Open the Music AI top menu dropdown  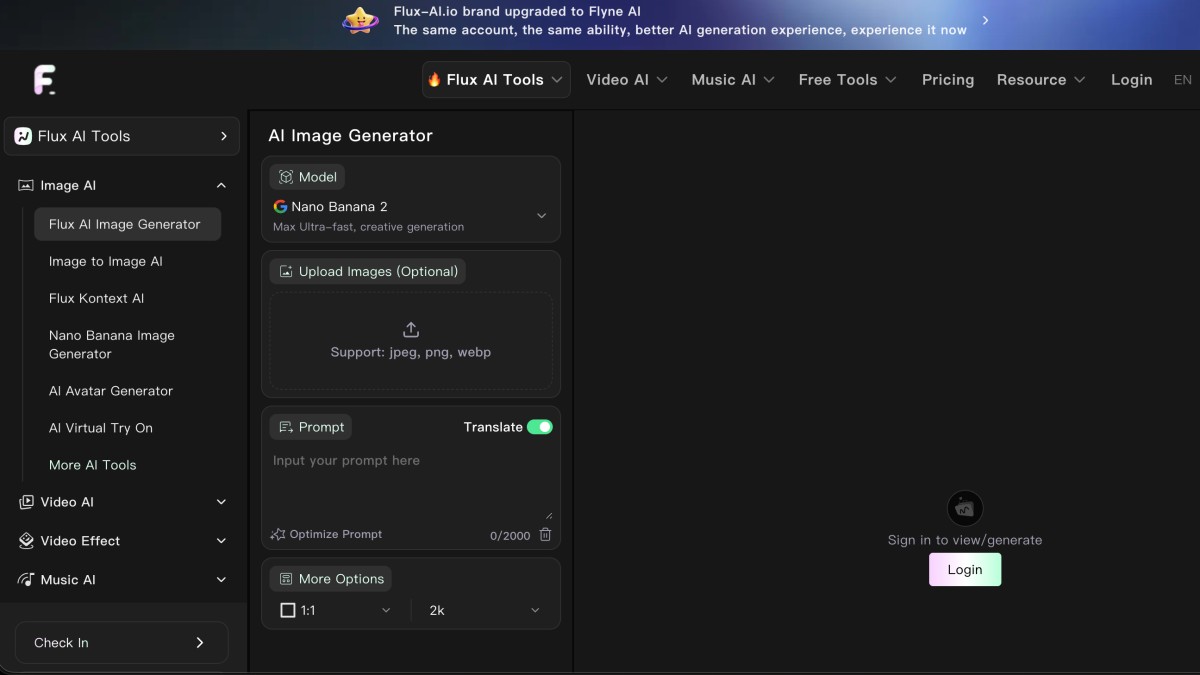click(733, 80)
